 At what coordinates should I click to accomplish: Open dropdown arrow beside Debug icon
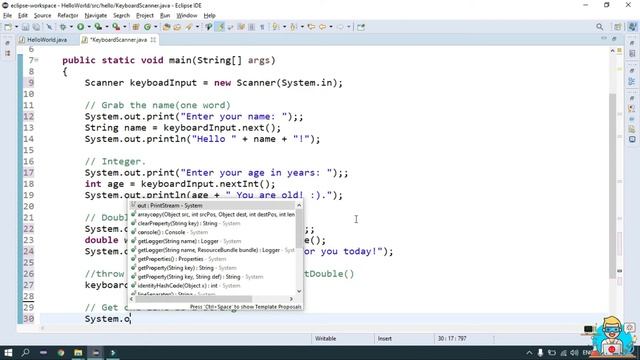(71, 27)
